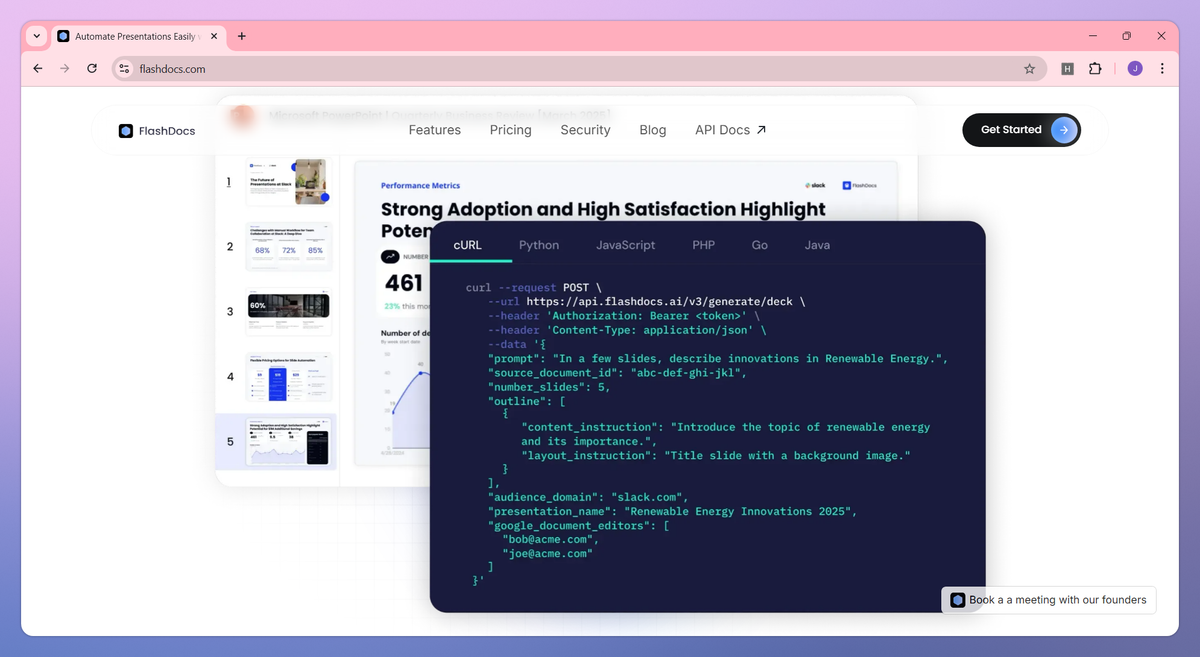Image resolution: width=1200 pixels, height=657 pixels.
Task: Bookmark this page with the star icon
Action: point(1029,69)
